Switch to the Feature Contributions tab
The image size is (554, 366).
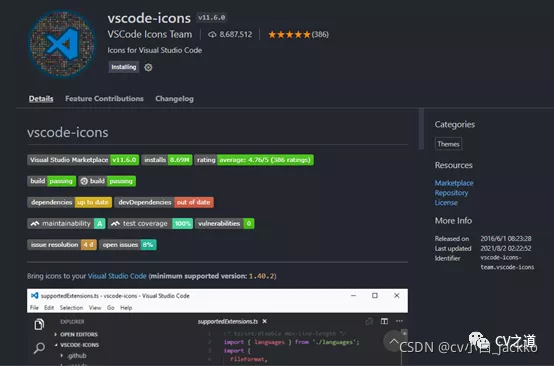coord(104,99)
